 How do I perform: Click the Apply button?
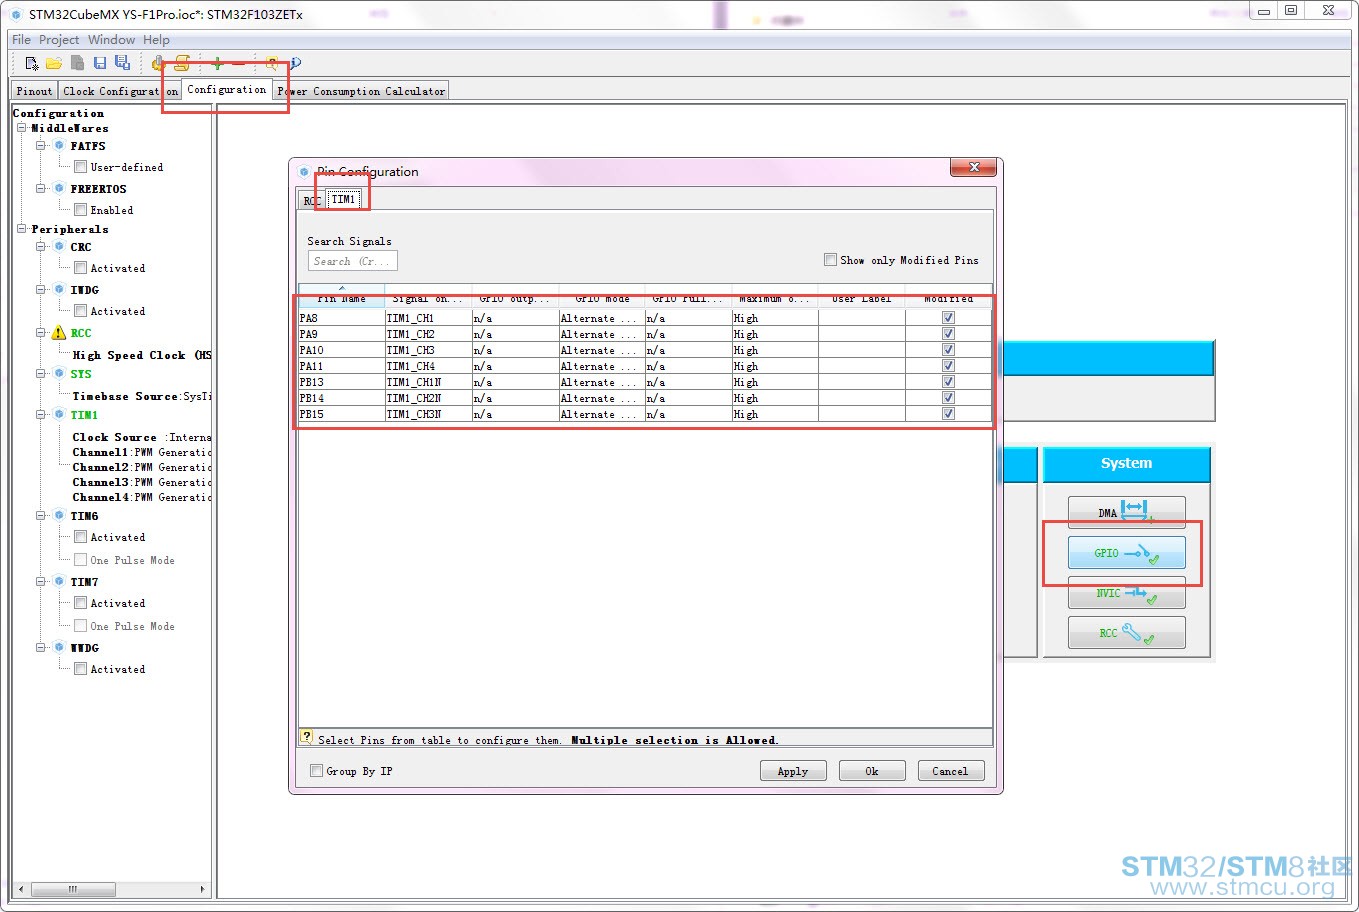793,771
